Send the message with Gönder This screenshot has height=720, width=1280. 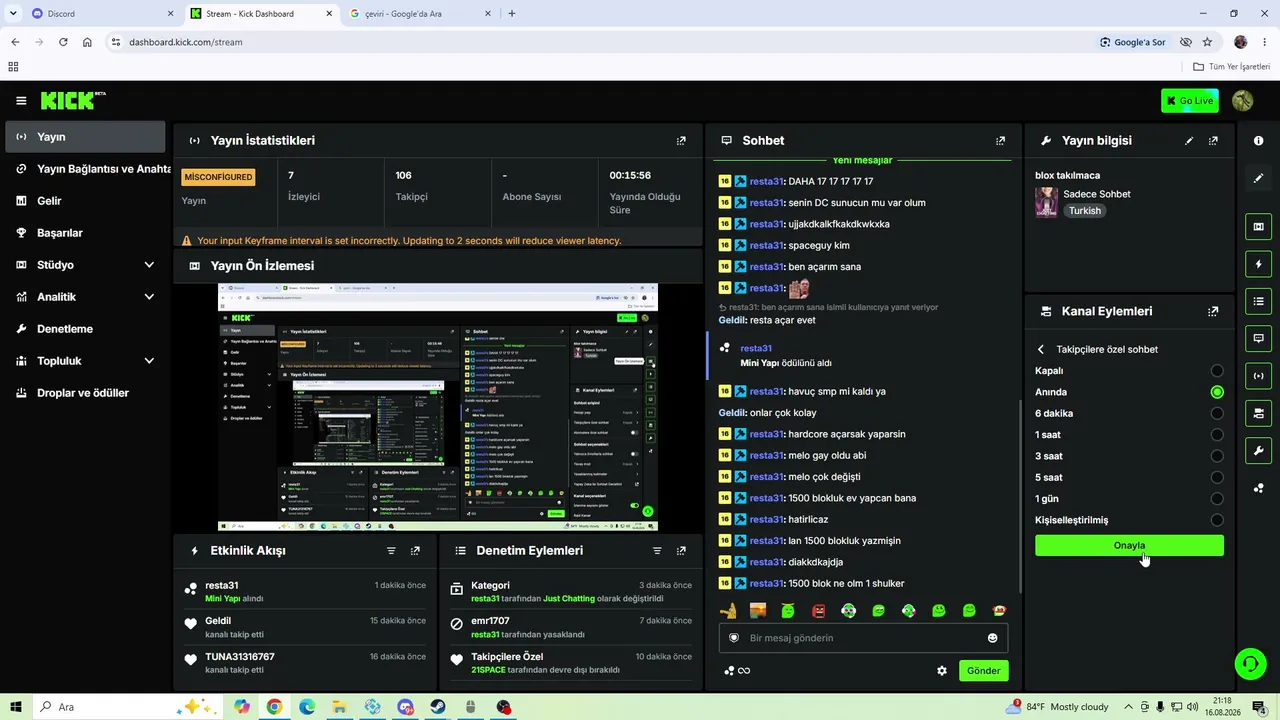(x=983, y=671)
